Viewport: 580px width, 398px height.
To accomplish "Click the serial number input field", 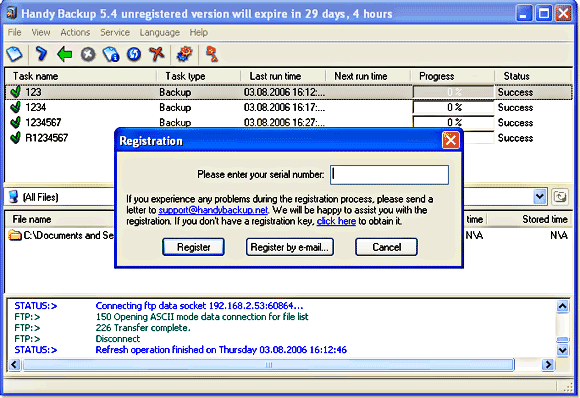I will click(389, 175).
